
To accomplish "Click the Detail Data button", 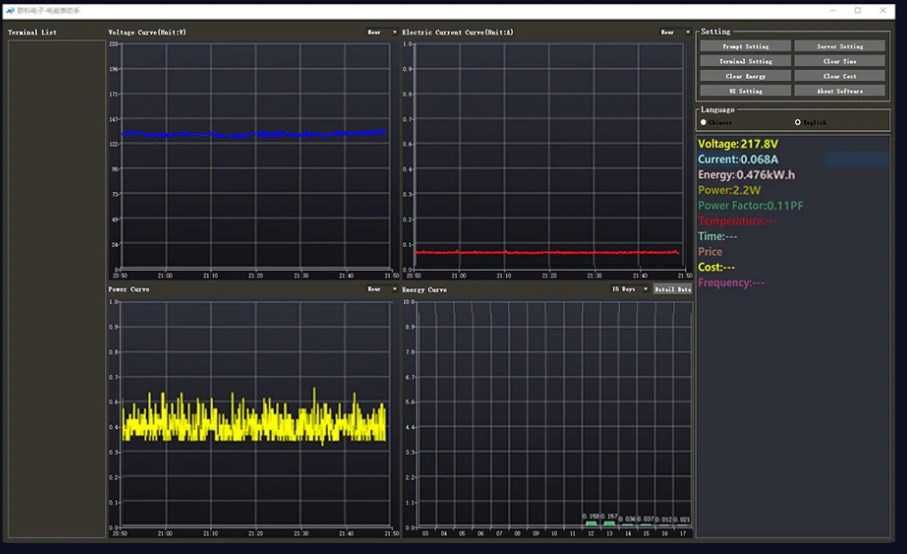I will coord(673,289).
